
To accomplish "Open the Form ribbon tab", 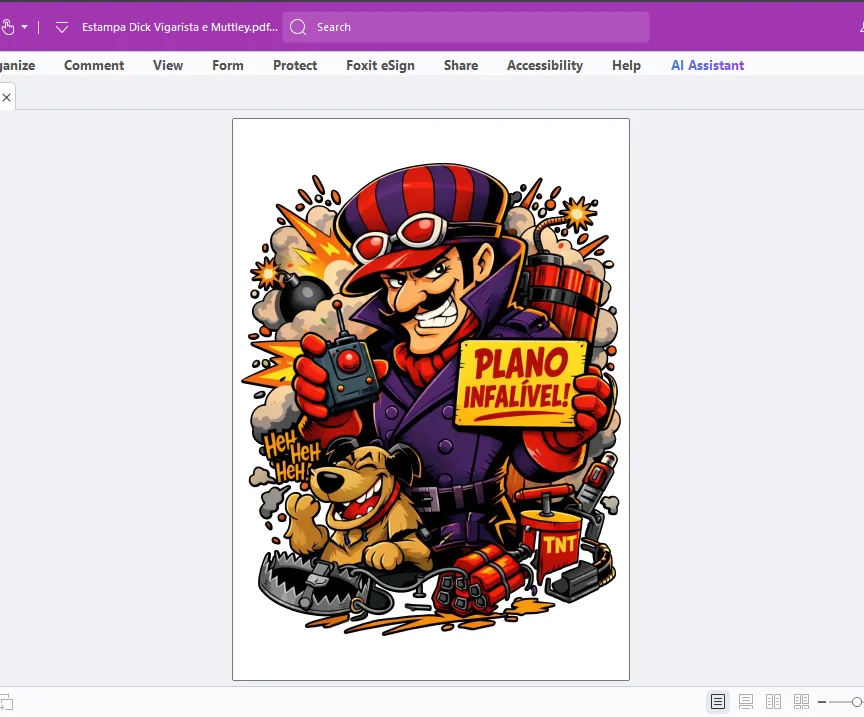I will [228, 65].
